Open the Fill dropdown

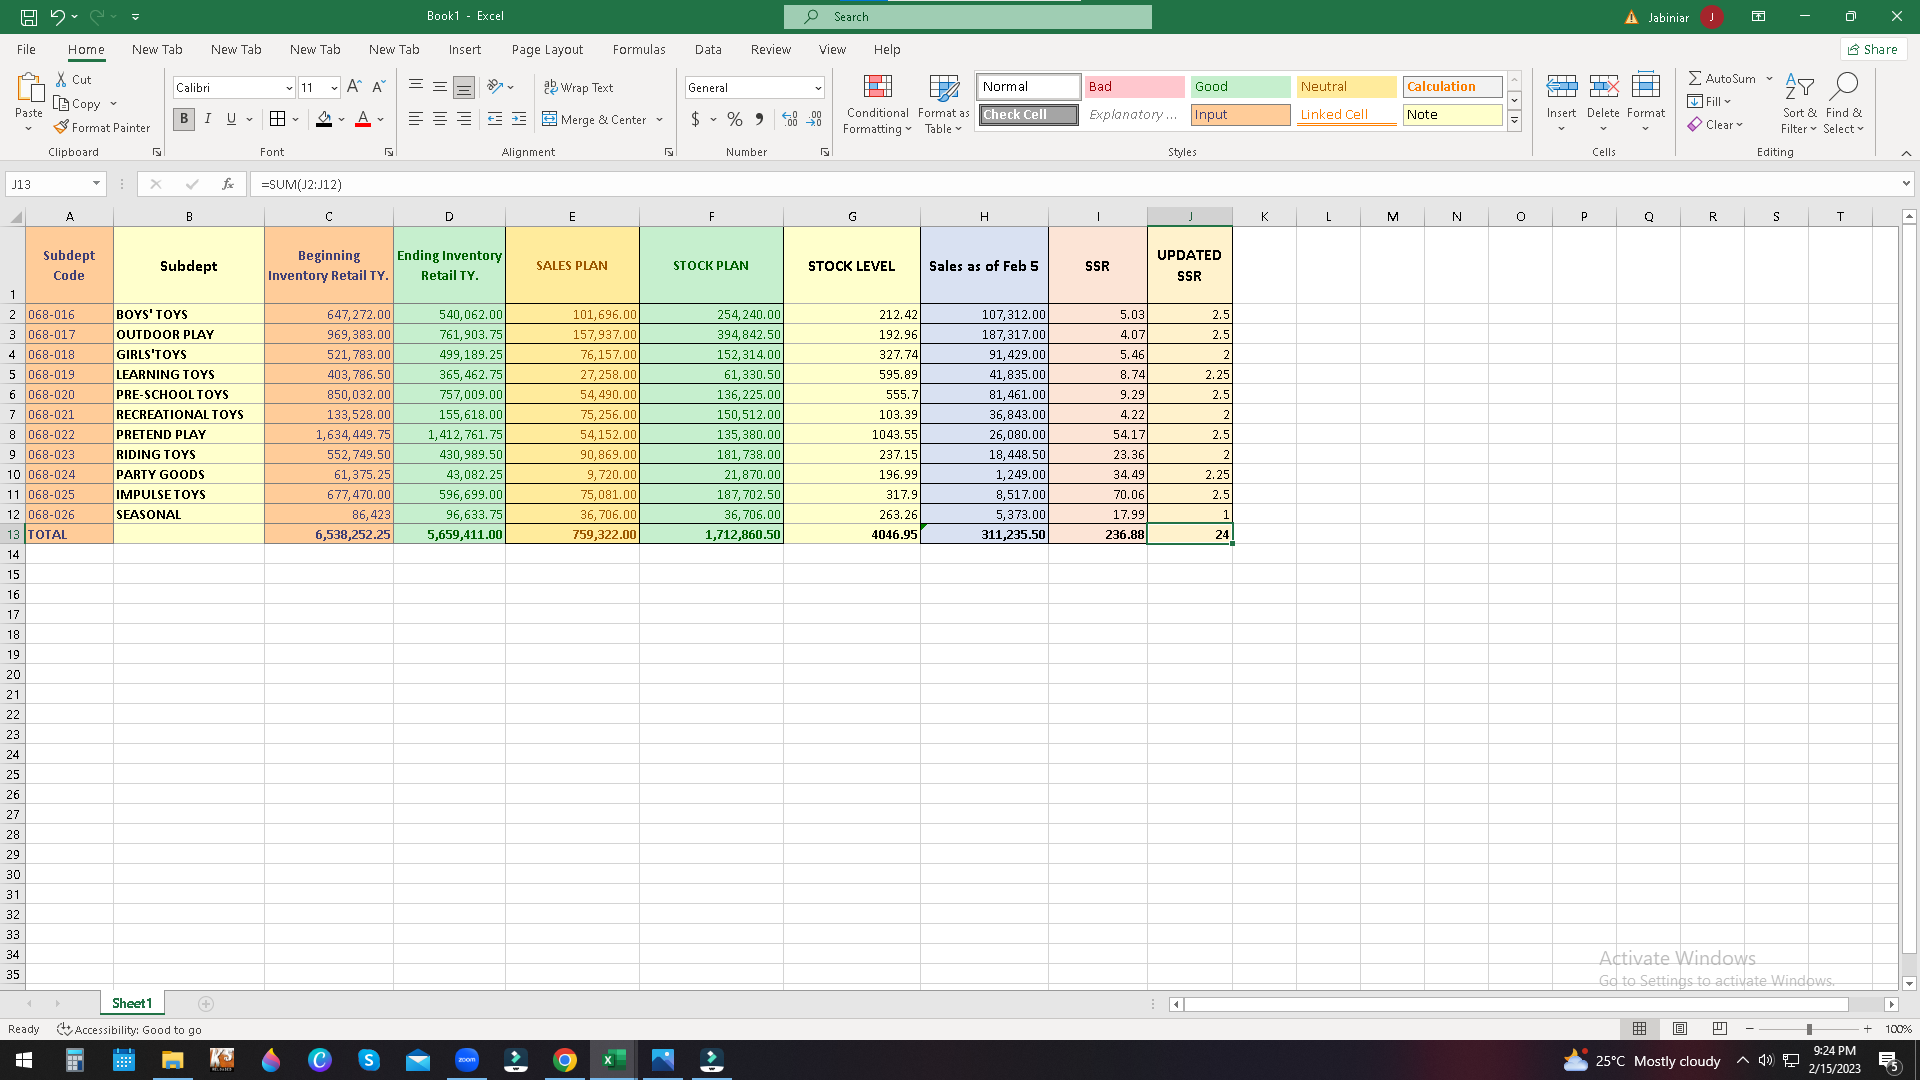click(x=1709, y=101)
